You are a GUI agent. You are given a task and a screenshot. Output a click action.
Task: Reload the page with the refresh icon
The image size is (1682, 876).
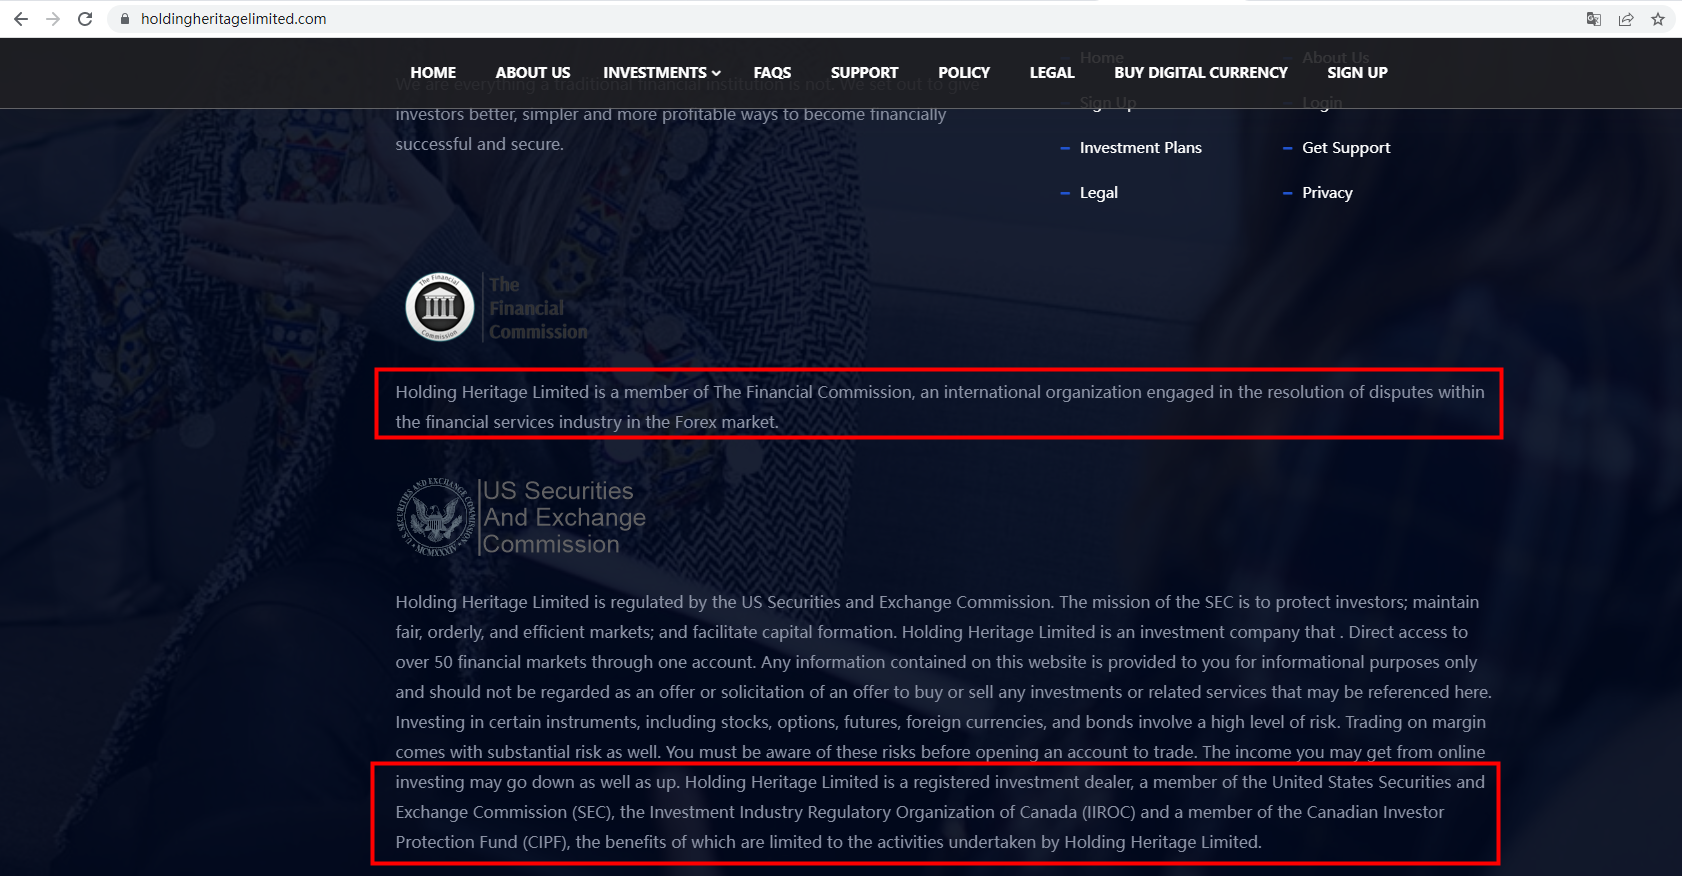(x=85, y=19)
